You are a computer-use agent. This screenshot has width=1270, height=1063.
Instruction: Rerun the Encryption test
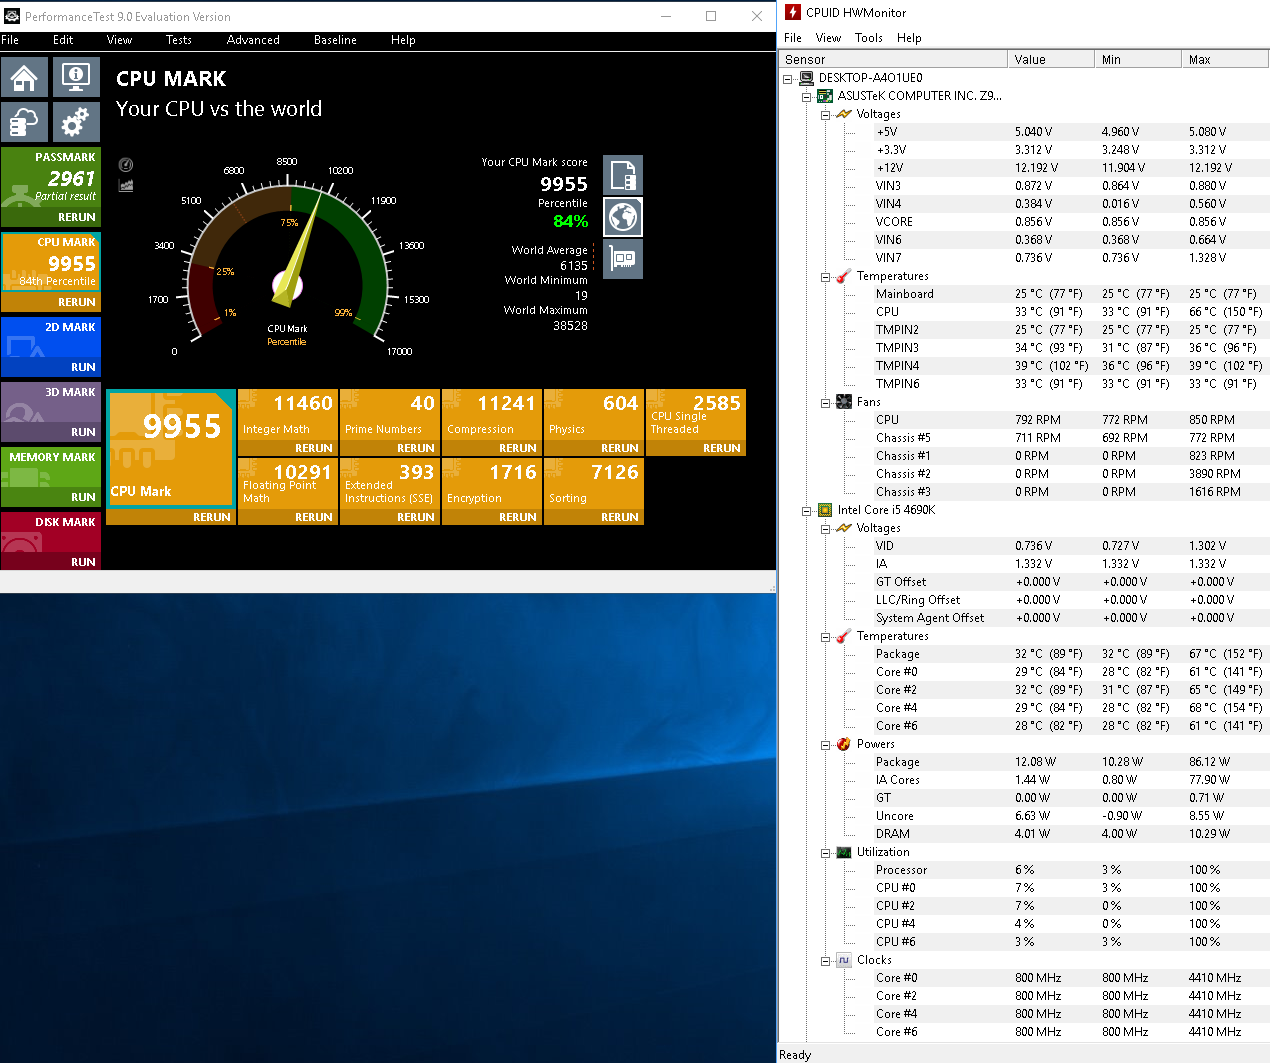518,517
